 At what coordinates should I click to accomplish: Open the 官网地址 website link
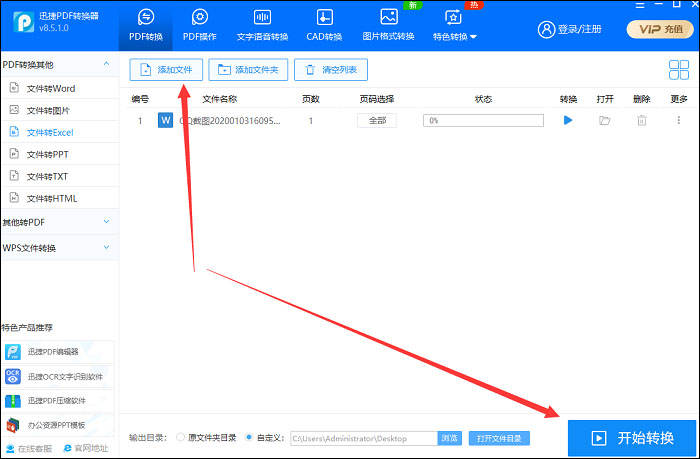pos(86,448)
